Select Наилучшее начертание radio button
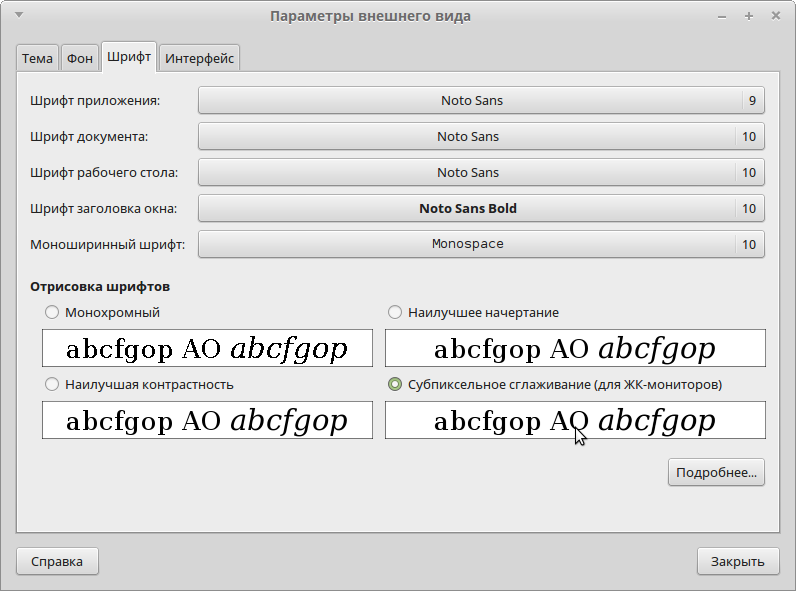 [x=395, y=312]
